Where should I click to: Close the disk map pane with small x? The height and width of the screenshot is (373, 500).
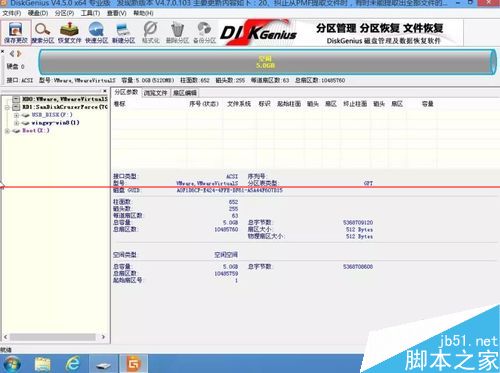[x=2, y=52]
